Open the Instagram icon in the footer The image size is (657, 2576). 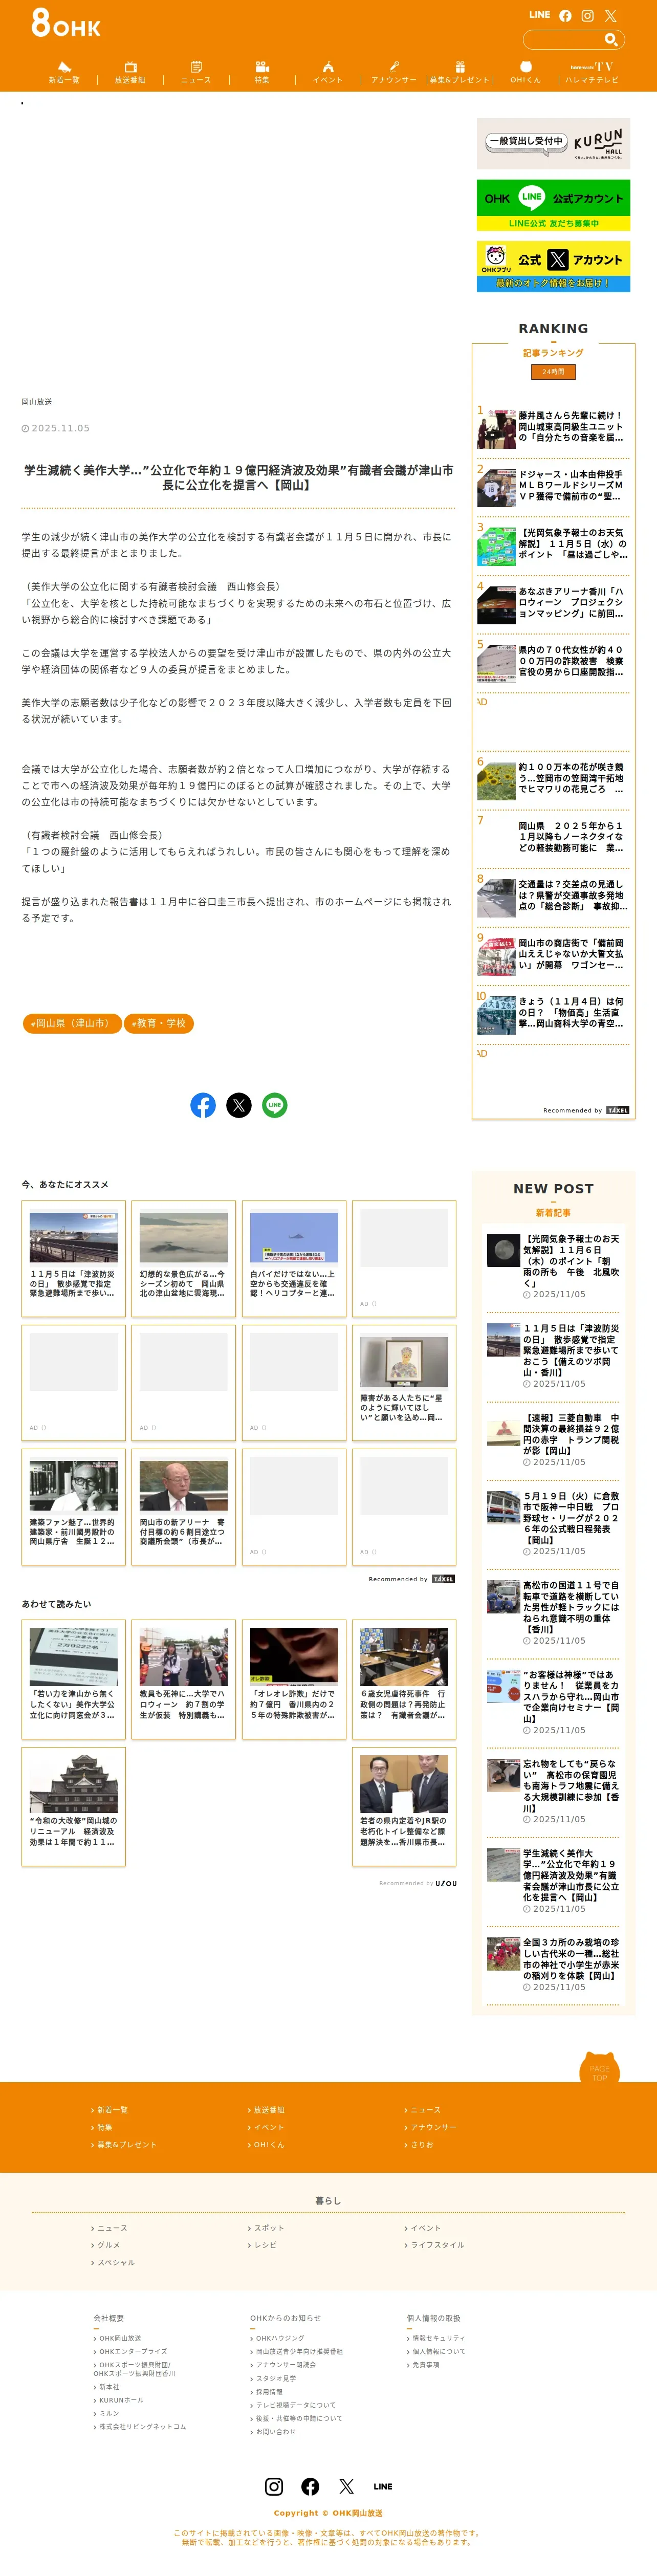274,2486
